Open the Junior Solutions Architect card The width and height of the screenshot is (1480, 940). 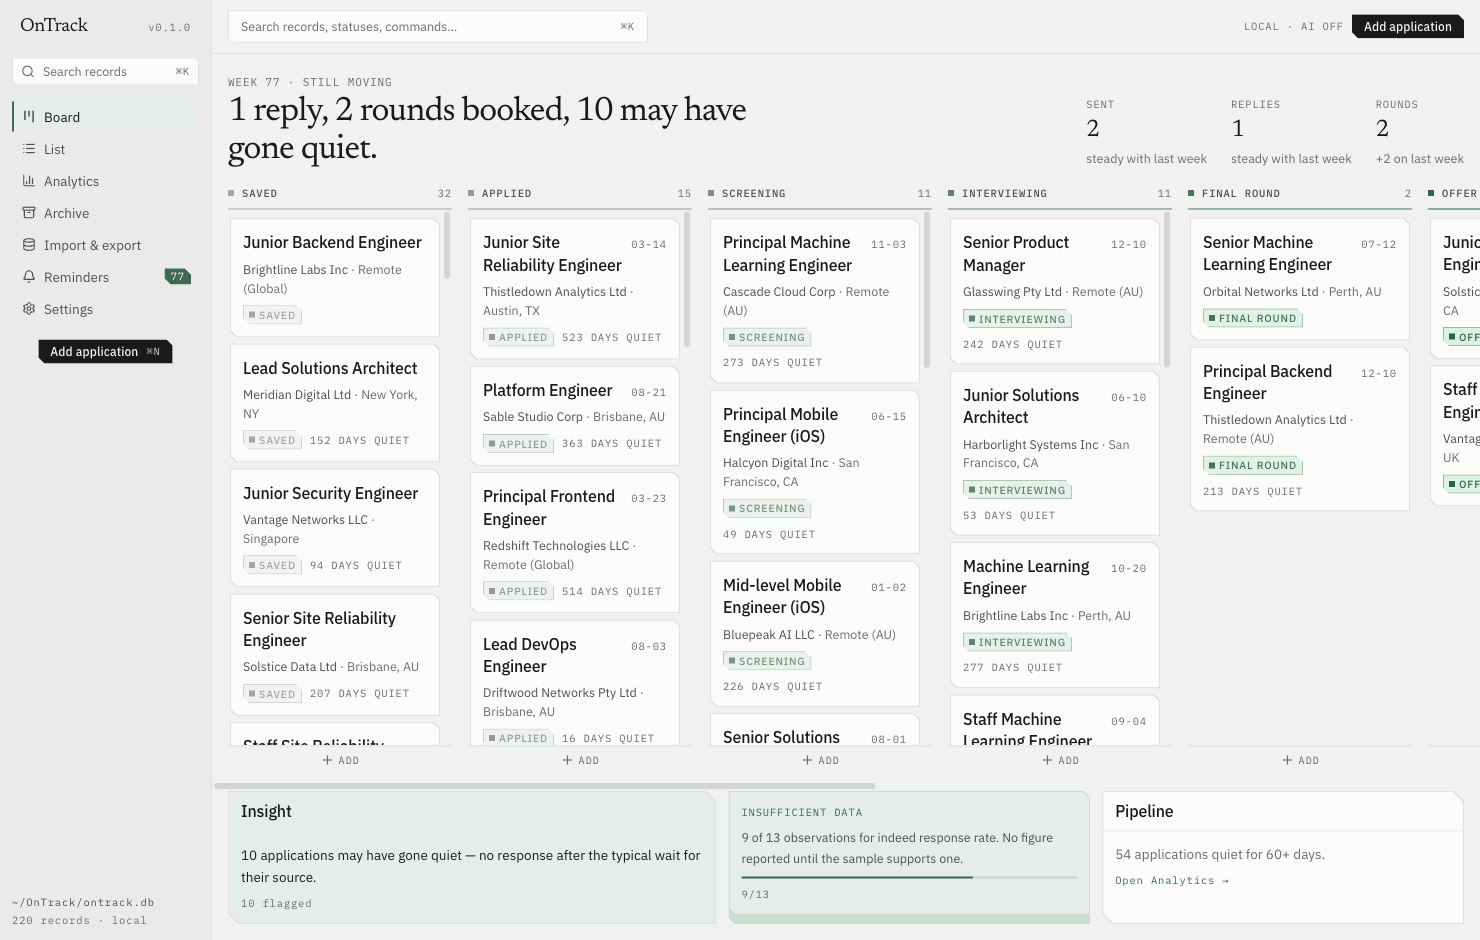1055,454
